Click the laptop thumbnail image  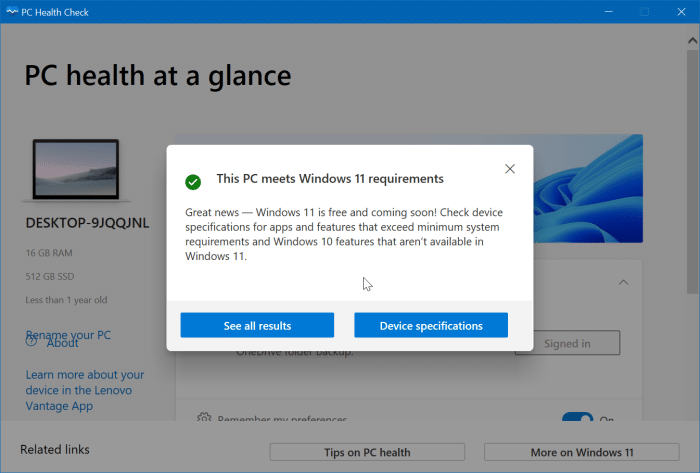[x=76, y=170]
